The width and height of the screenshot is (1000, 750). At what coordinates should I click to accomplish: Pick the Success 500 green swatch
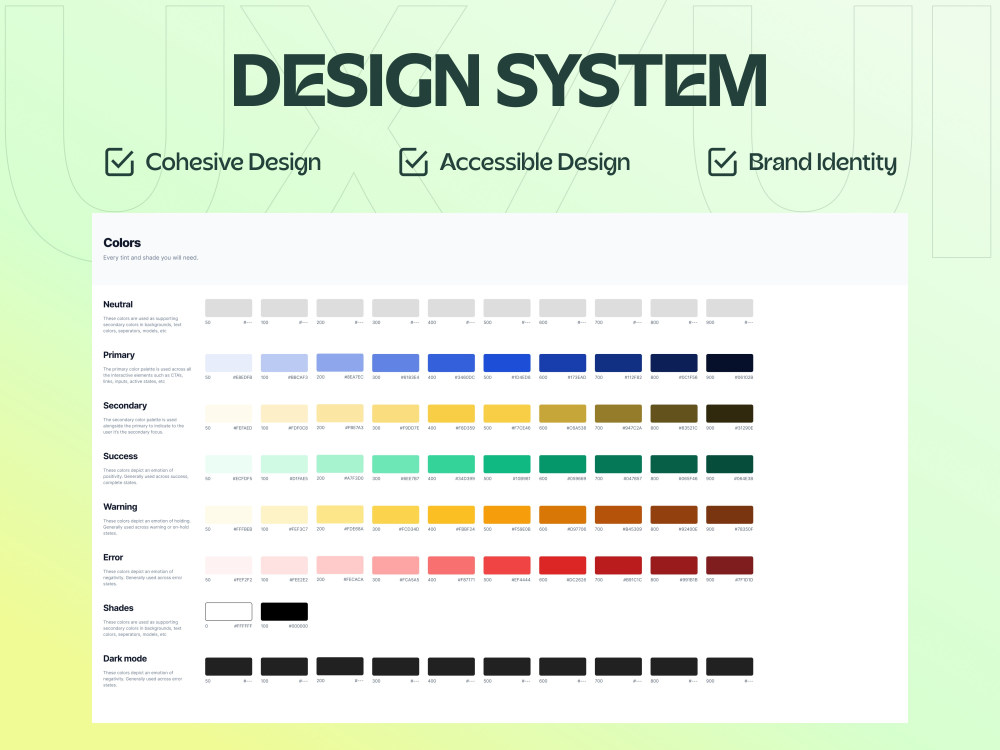click(x=506, y=464)
